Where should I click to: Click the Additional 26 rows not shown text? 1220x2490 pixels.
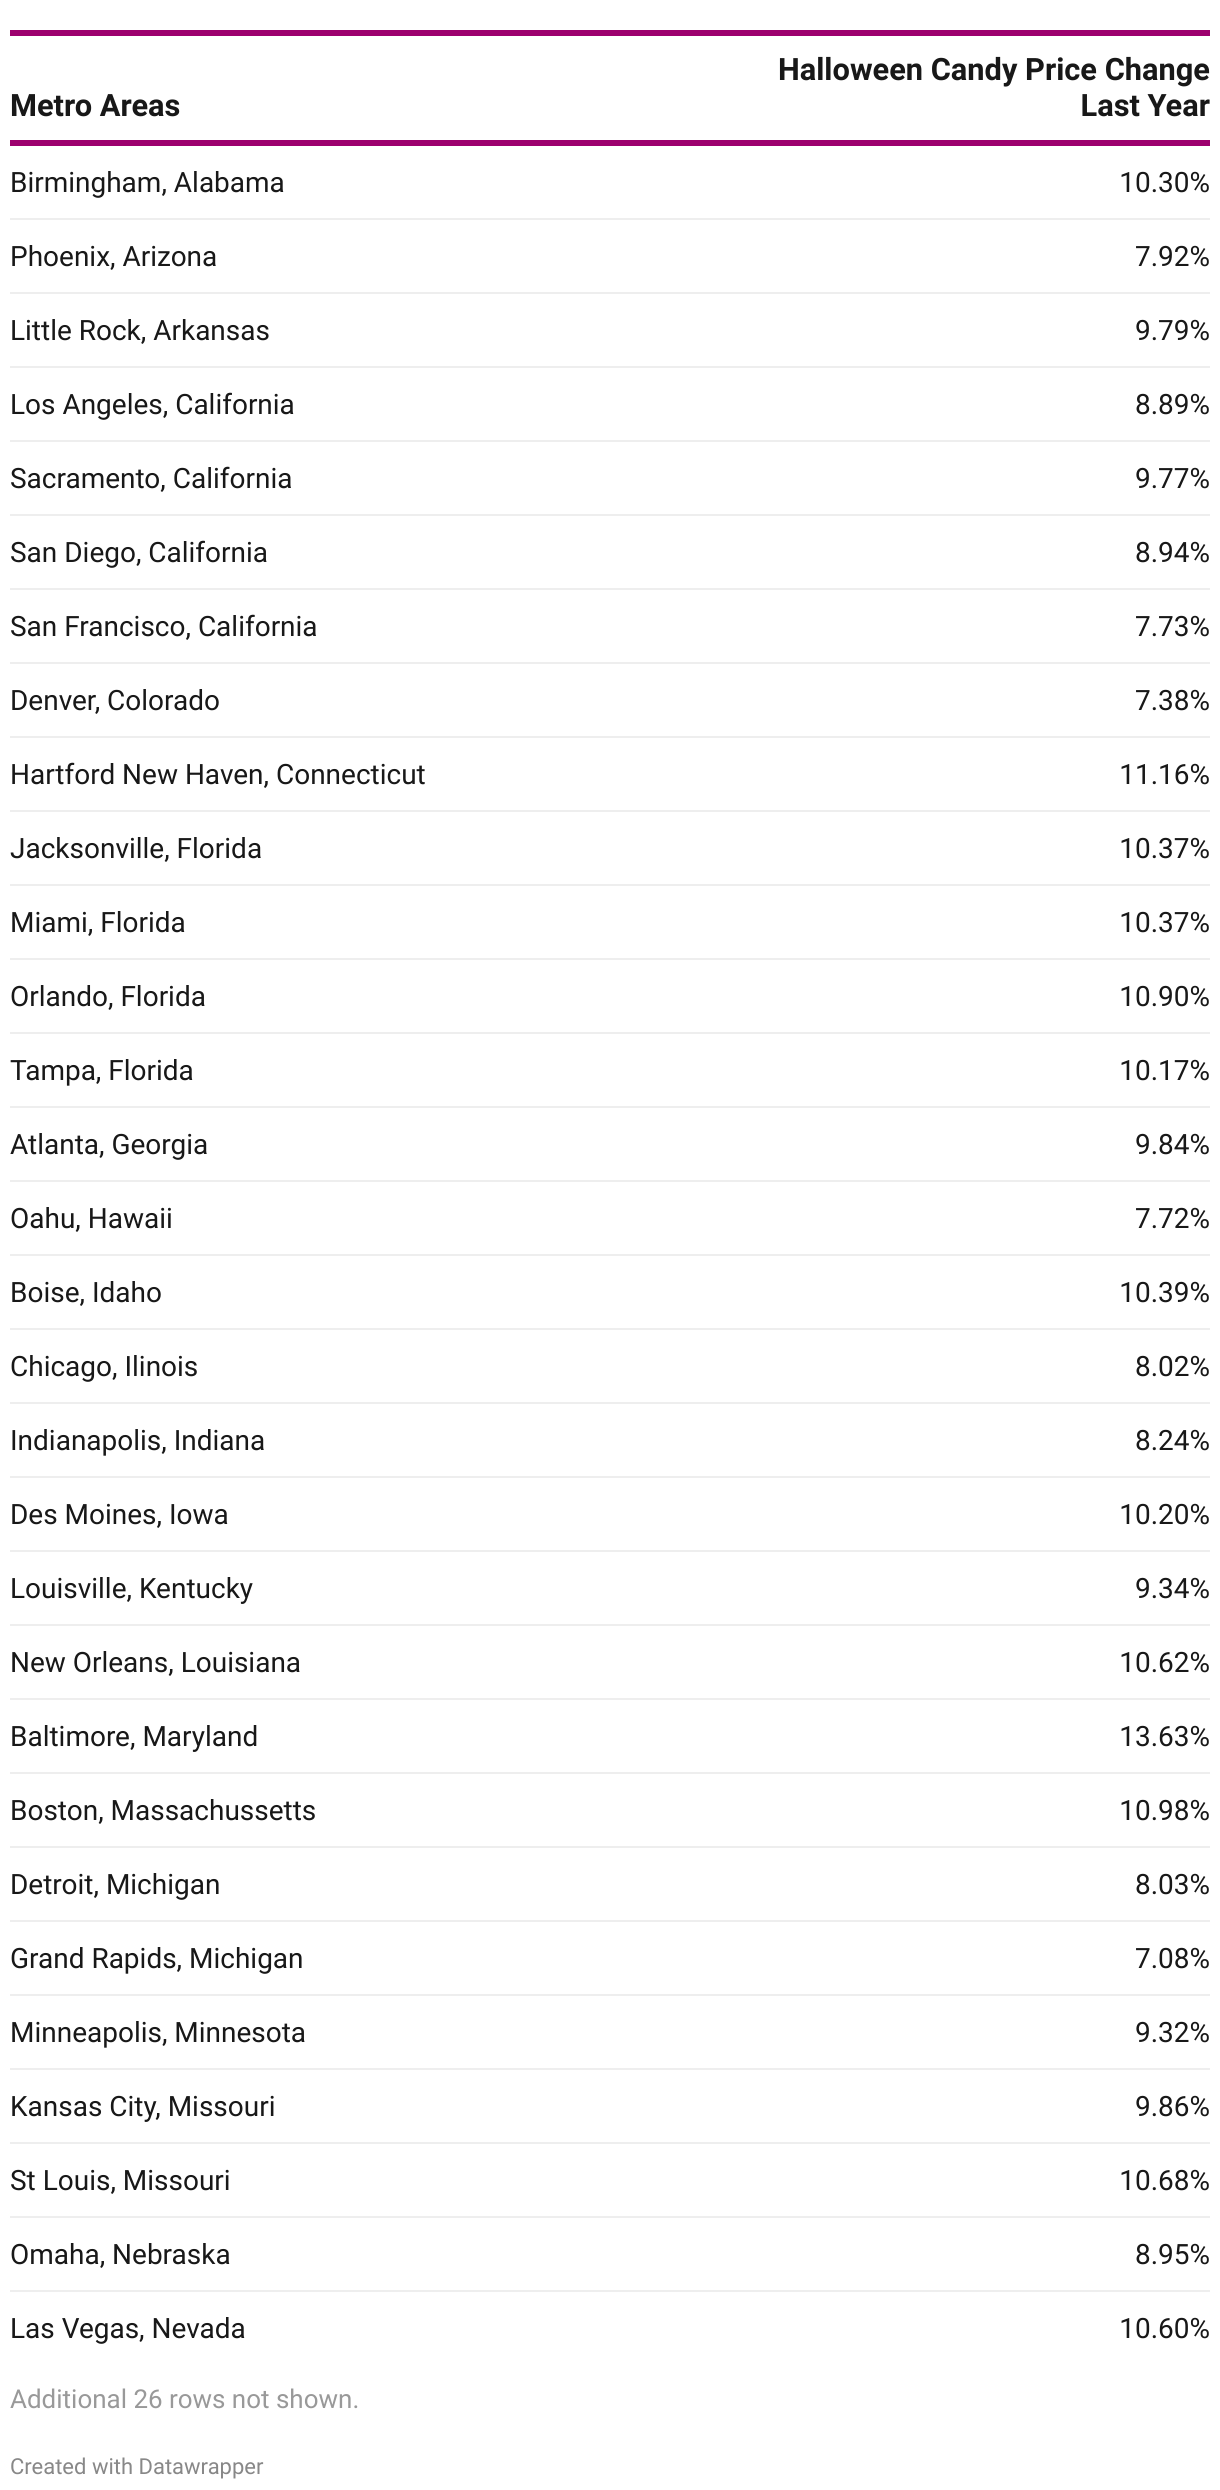(184, 2399)
